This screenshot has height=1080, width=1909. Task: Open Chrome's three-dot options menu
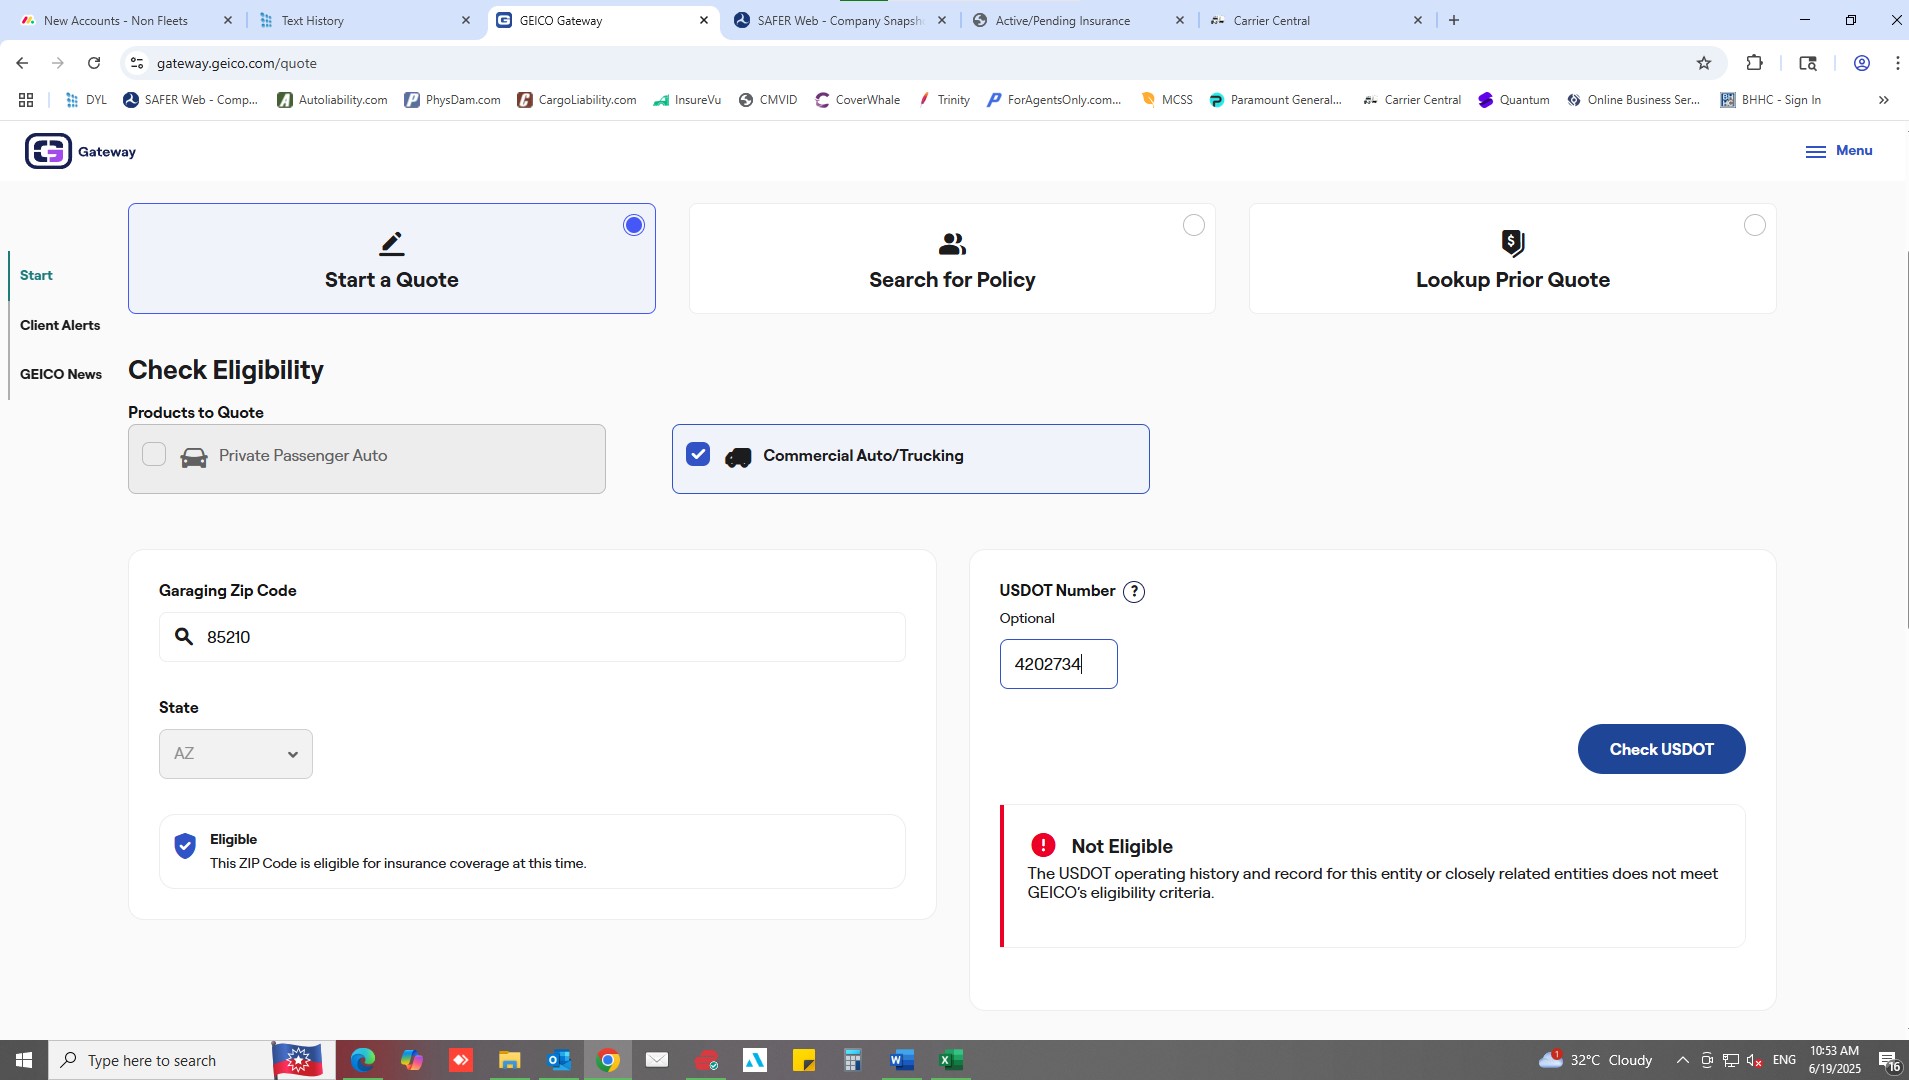pyautogui.click(x=1897, y=63)
